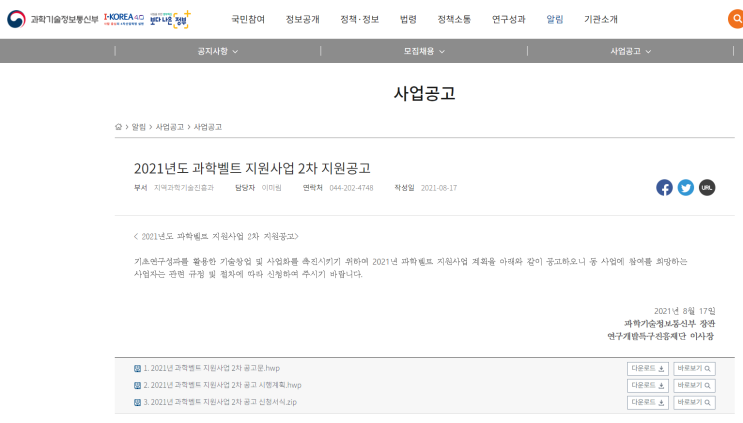Click last 사업공고 breadcrumb item
This screenshot has height=423, width=743.
[208, 127]
